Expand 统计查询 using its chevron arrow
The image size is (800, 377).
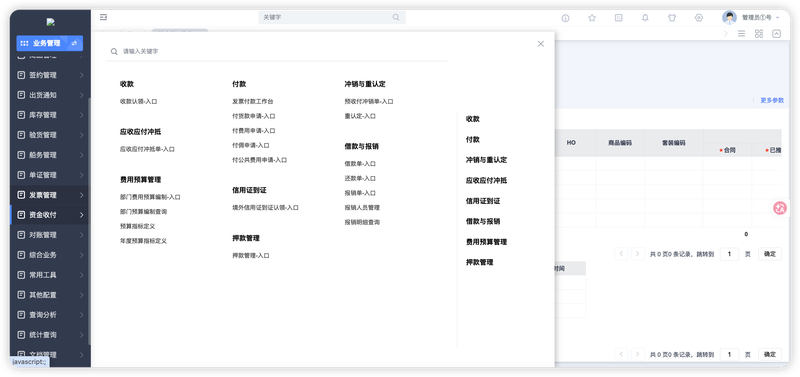[82, 335]
